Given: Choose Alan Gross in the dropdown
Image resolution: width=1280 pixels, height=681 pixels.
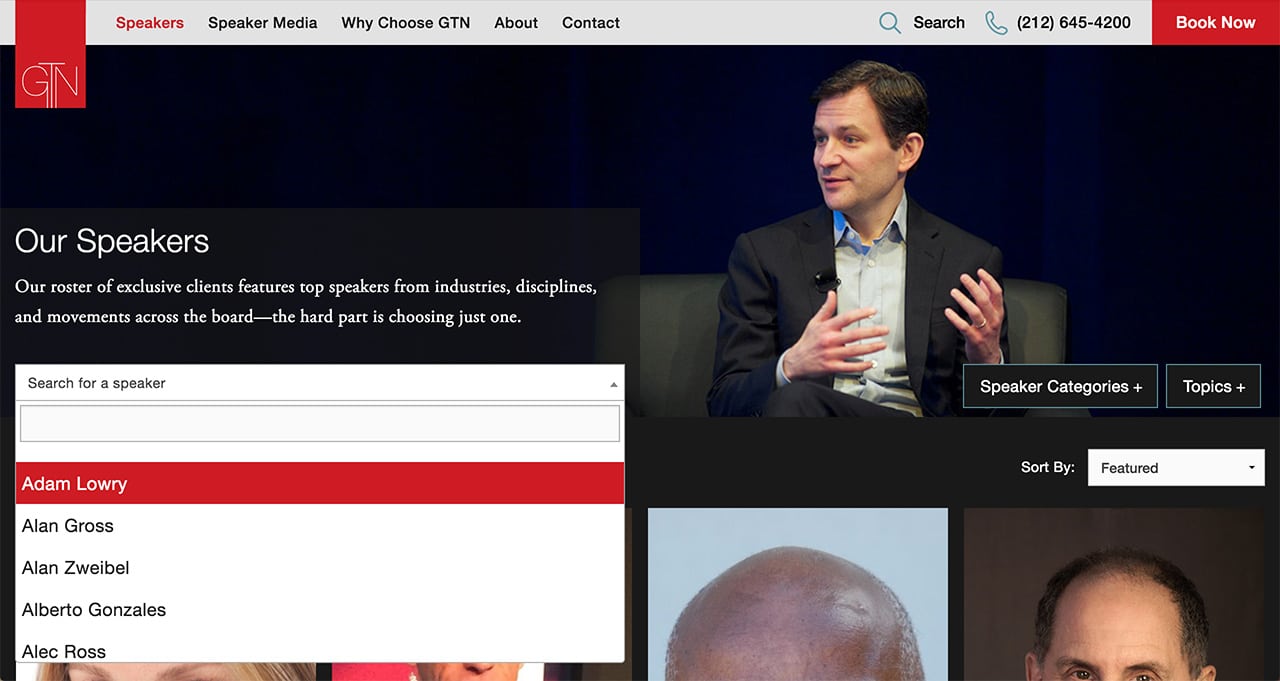Looking at the screenshot, I should click(320, 525).
